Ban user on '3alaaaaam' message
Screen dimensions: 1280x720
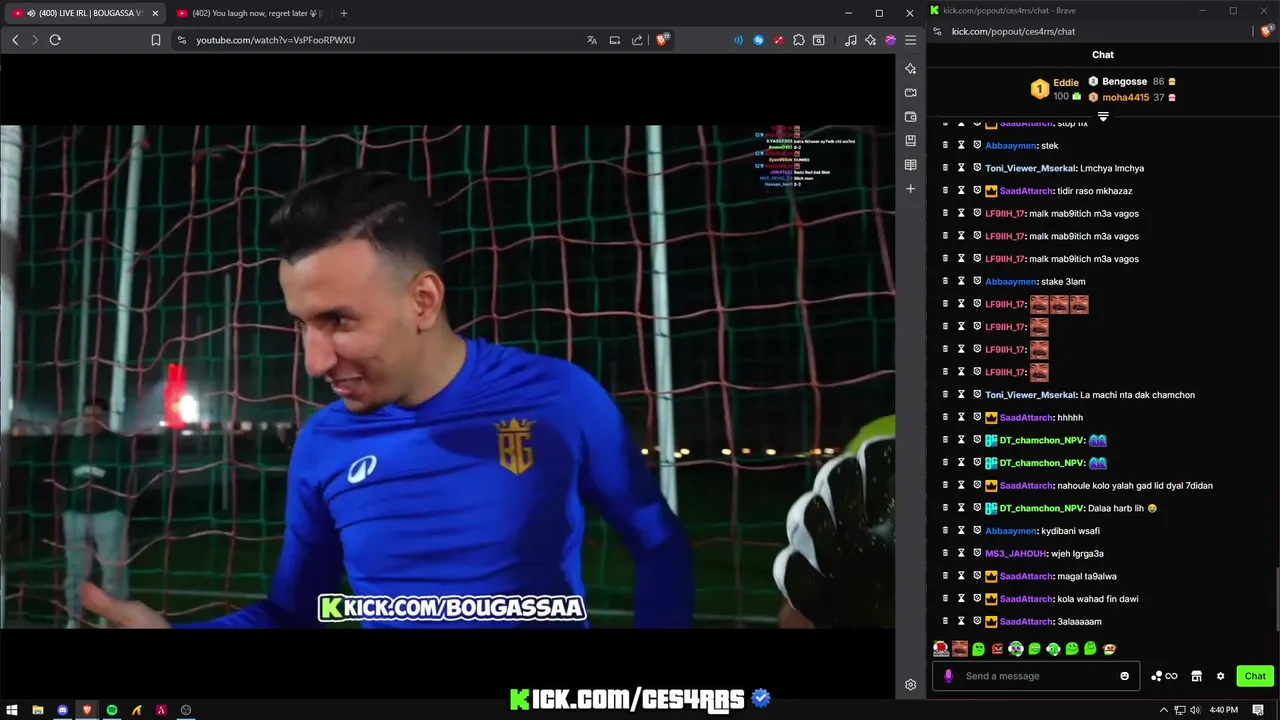pyautogui.click(x=977, y=621)
